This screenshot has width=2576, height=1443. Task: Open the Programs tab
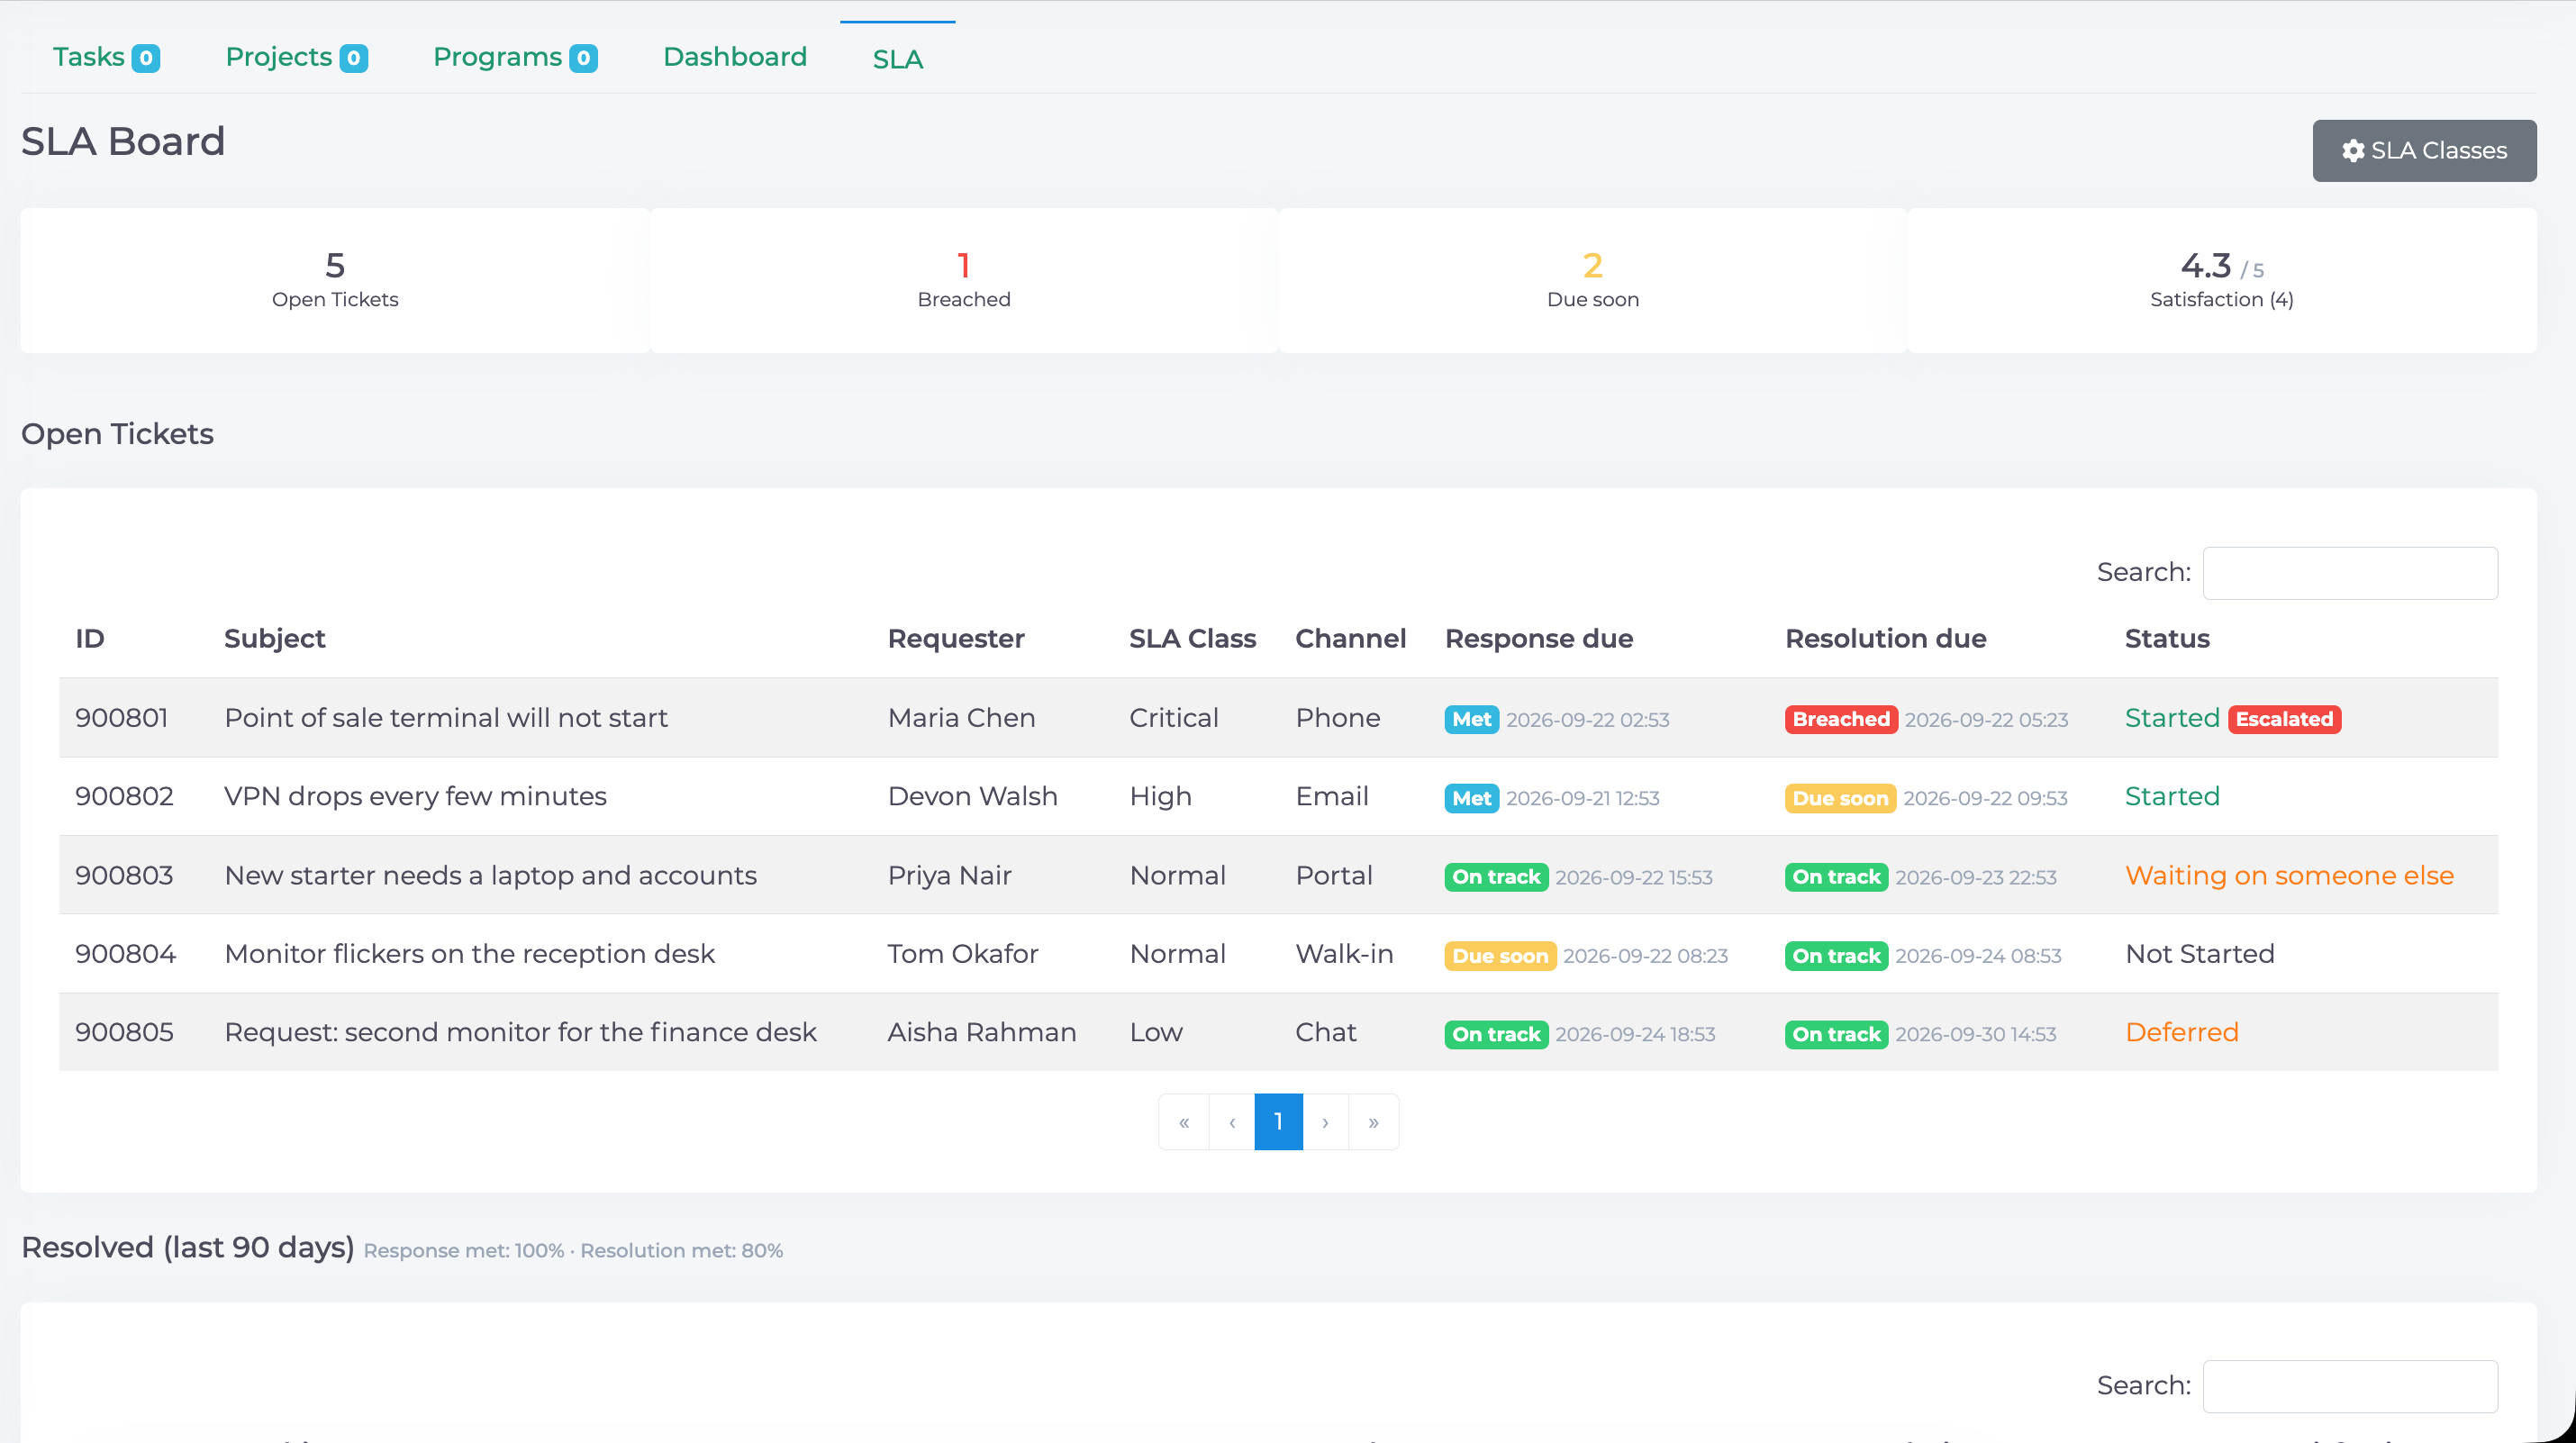click(x=515, y=57)
